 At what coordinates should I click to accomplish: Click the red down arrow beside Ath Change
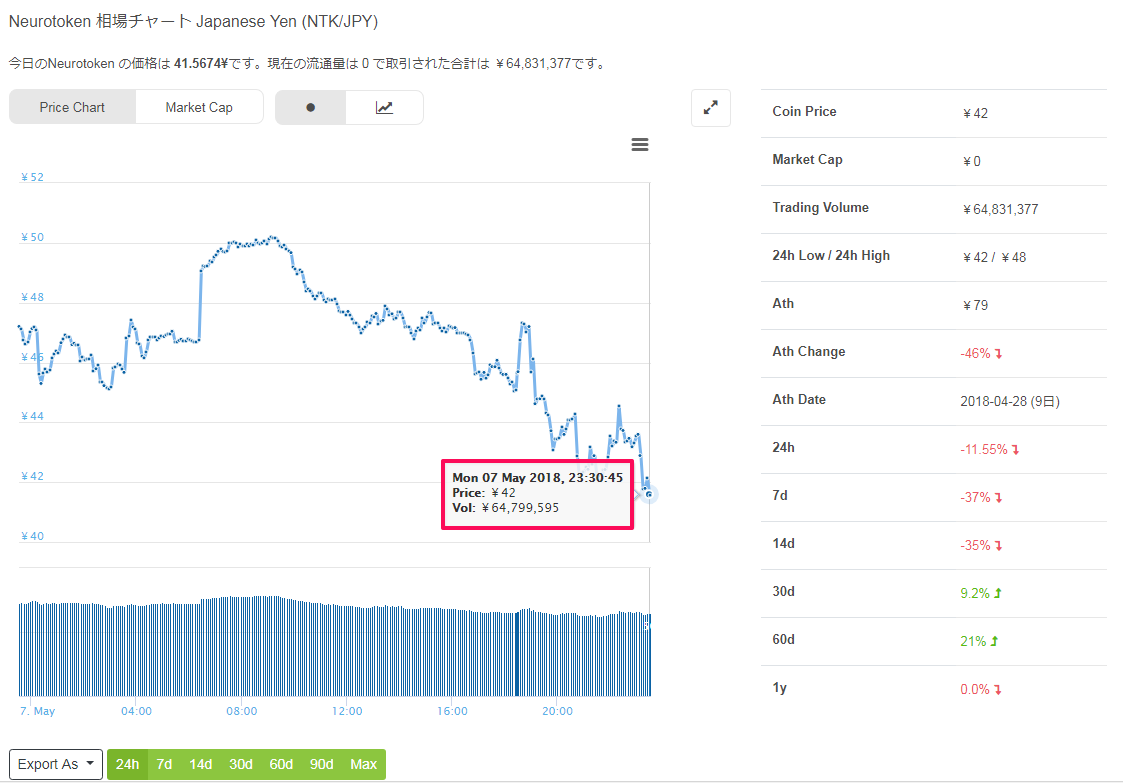coord(998,353)
